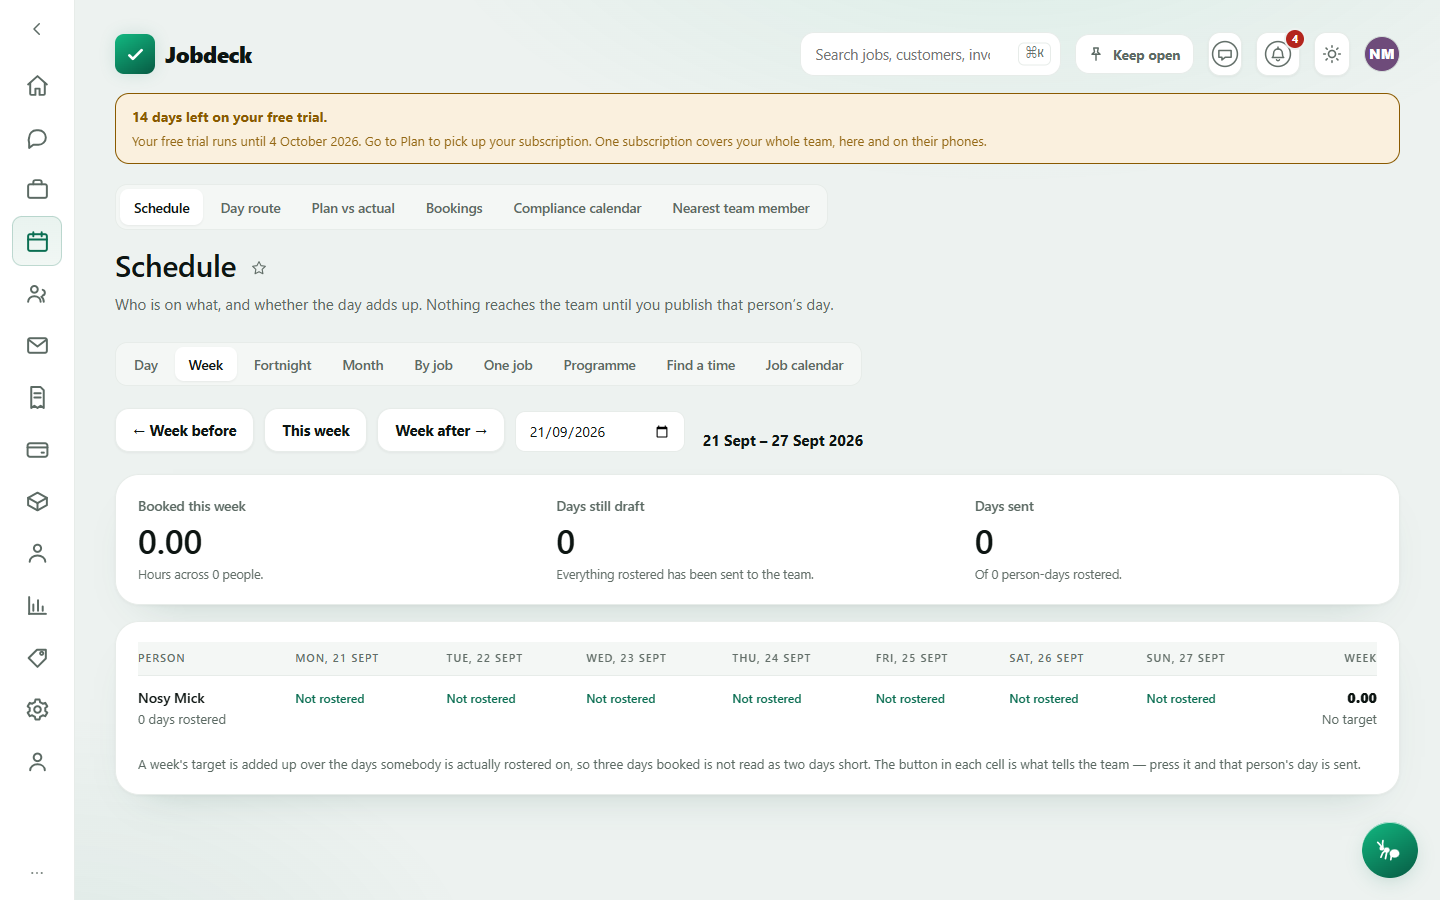The image size is (1440, 900).
Task: Select the Fortnight view
Action: [283, 365]
